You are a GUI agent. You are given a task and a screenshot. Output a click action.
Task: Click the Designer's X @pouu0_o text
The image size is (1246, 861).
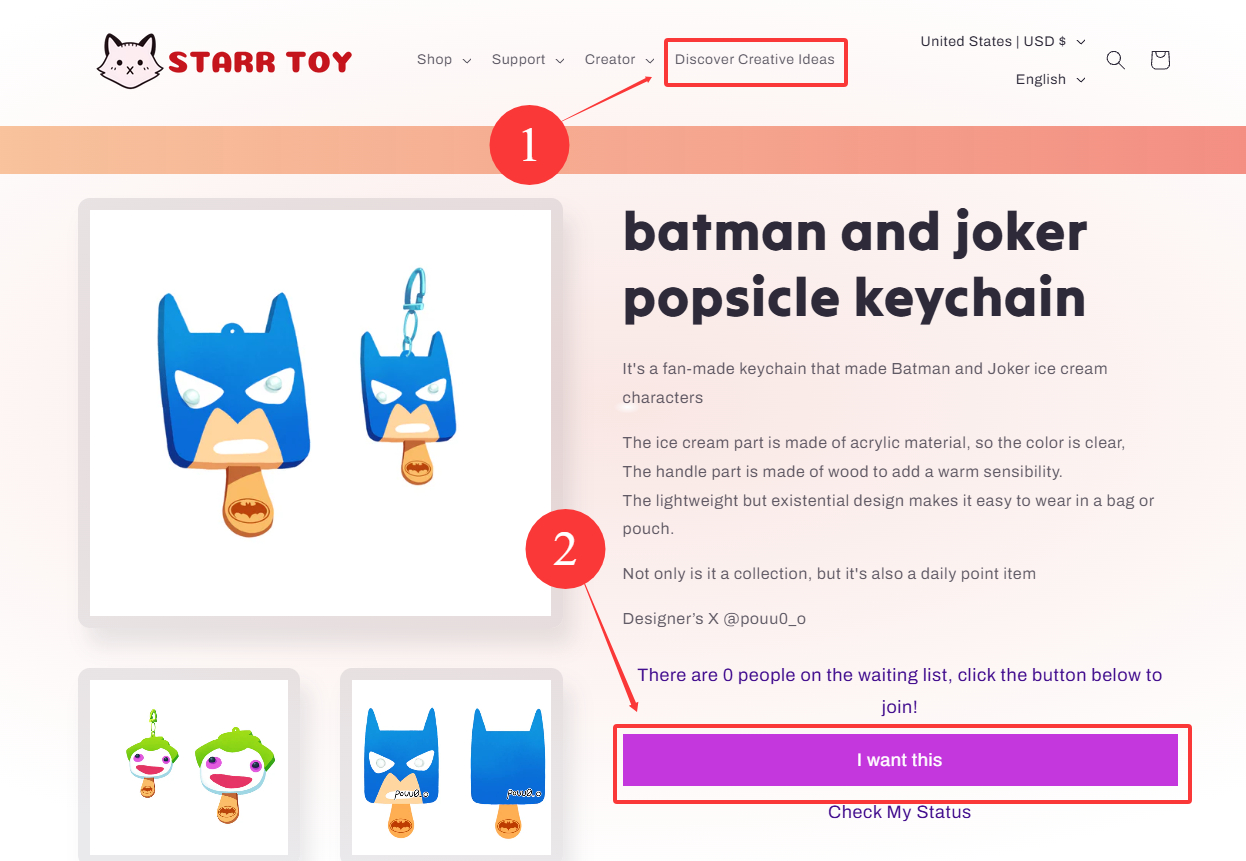tap(714, 619)
